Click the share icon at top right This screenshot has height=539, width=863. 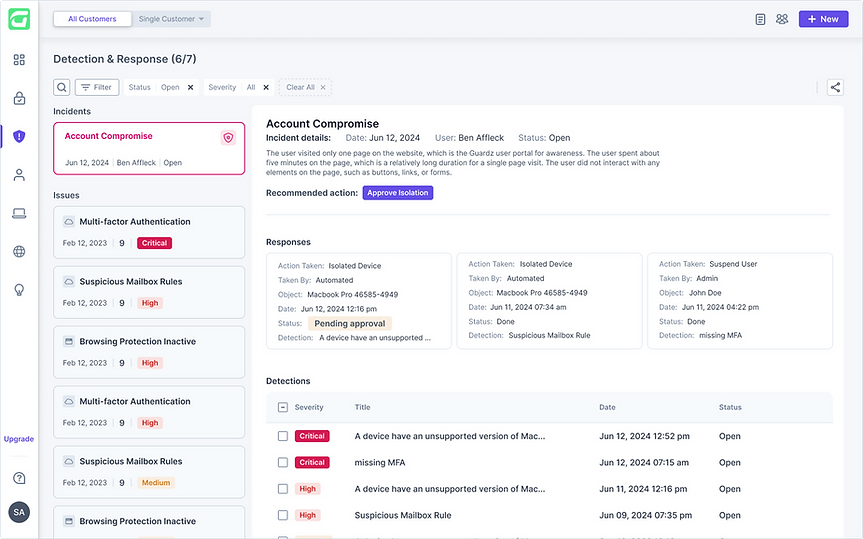click(835, 87)
